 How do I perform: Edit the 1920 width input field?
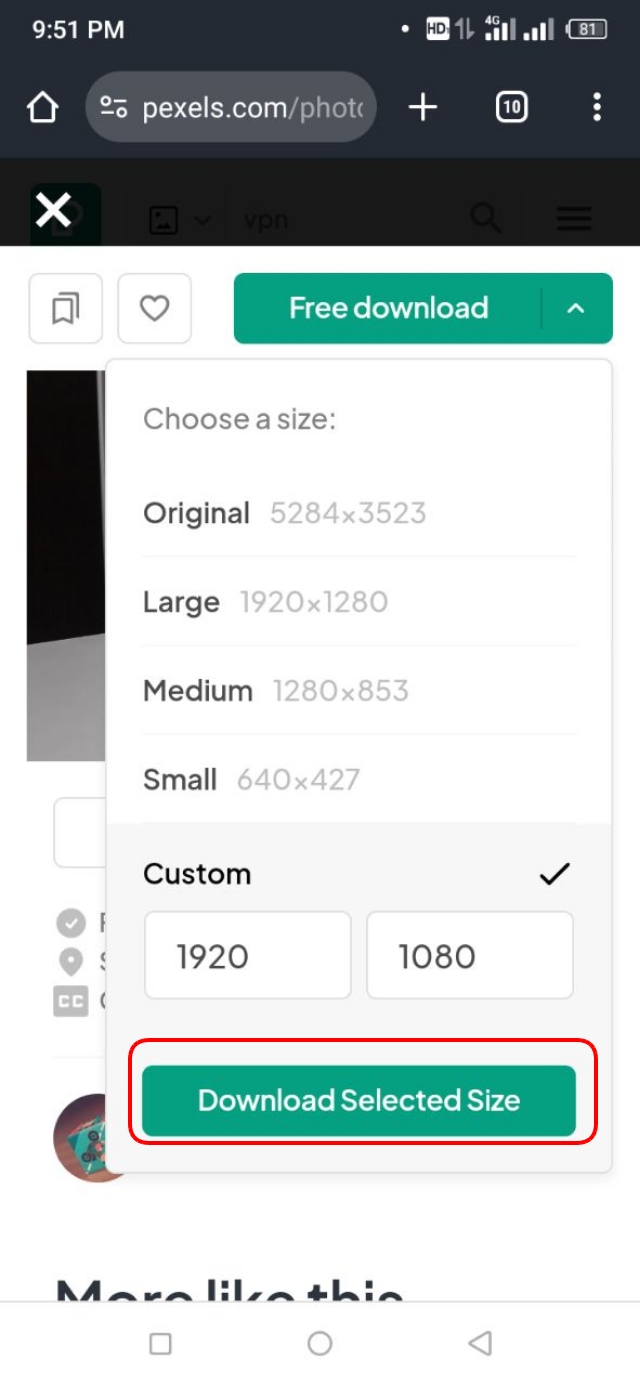coord(247,955)
